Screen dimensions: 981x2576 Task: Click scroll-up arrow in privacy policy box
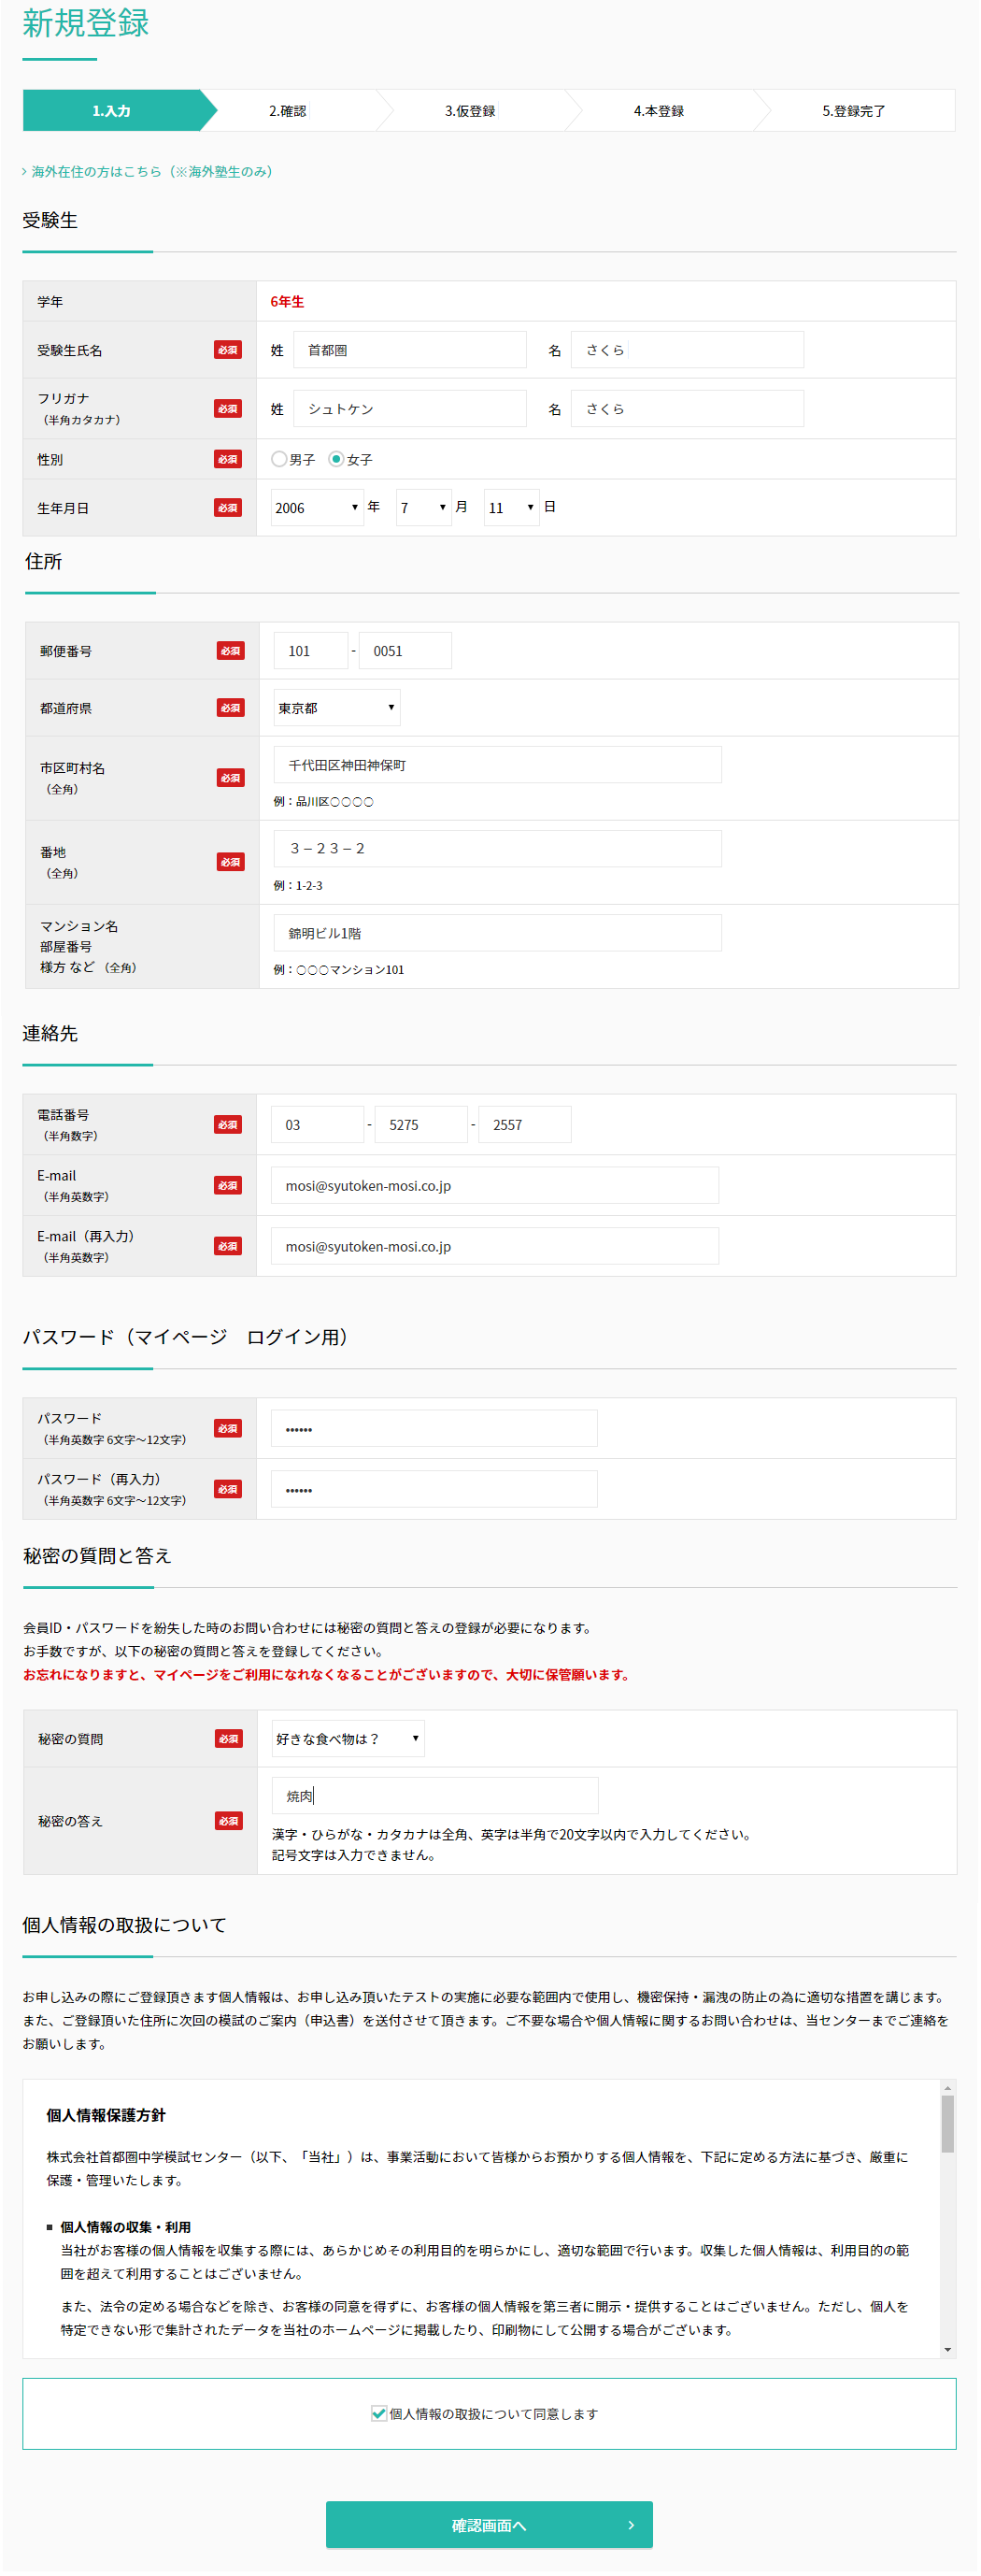[x=947, y=2088]
